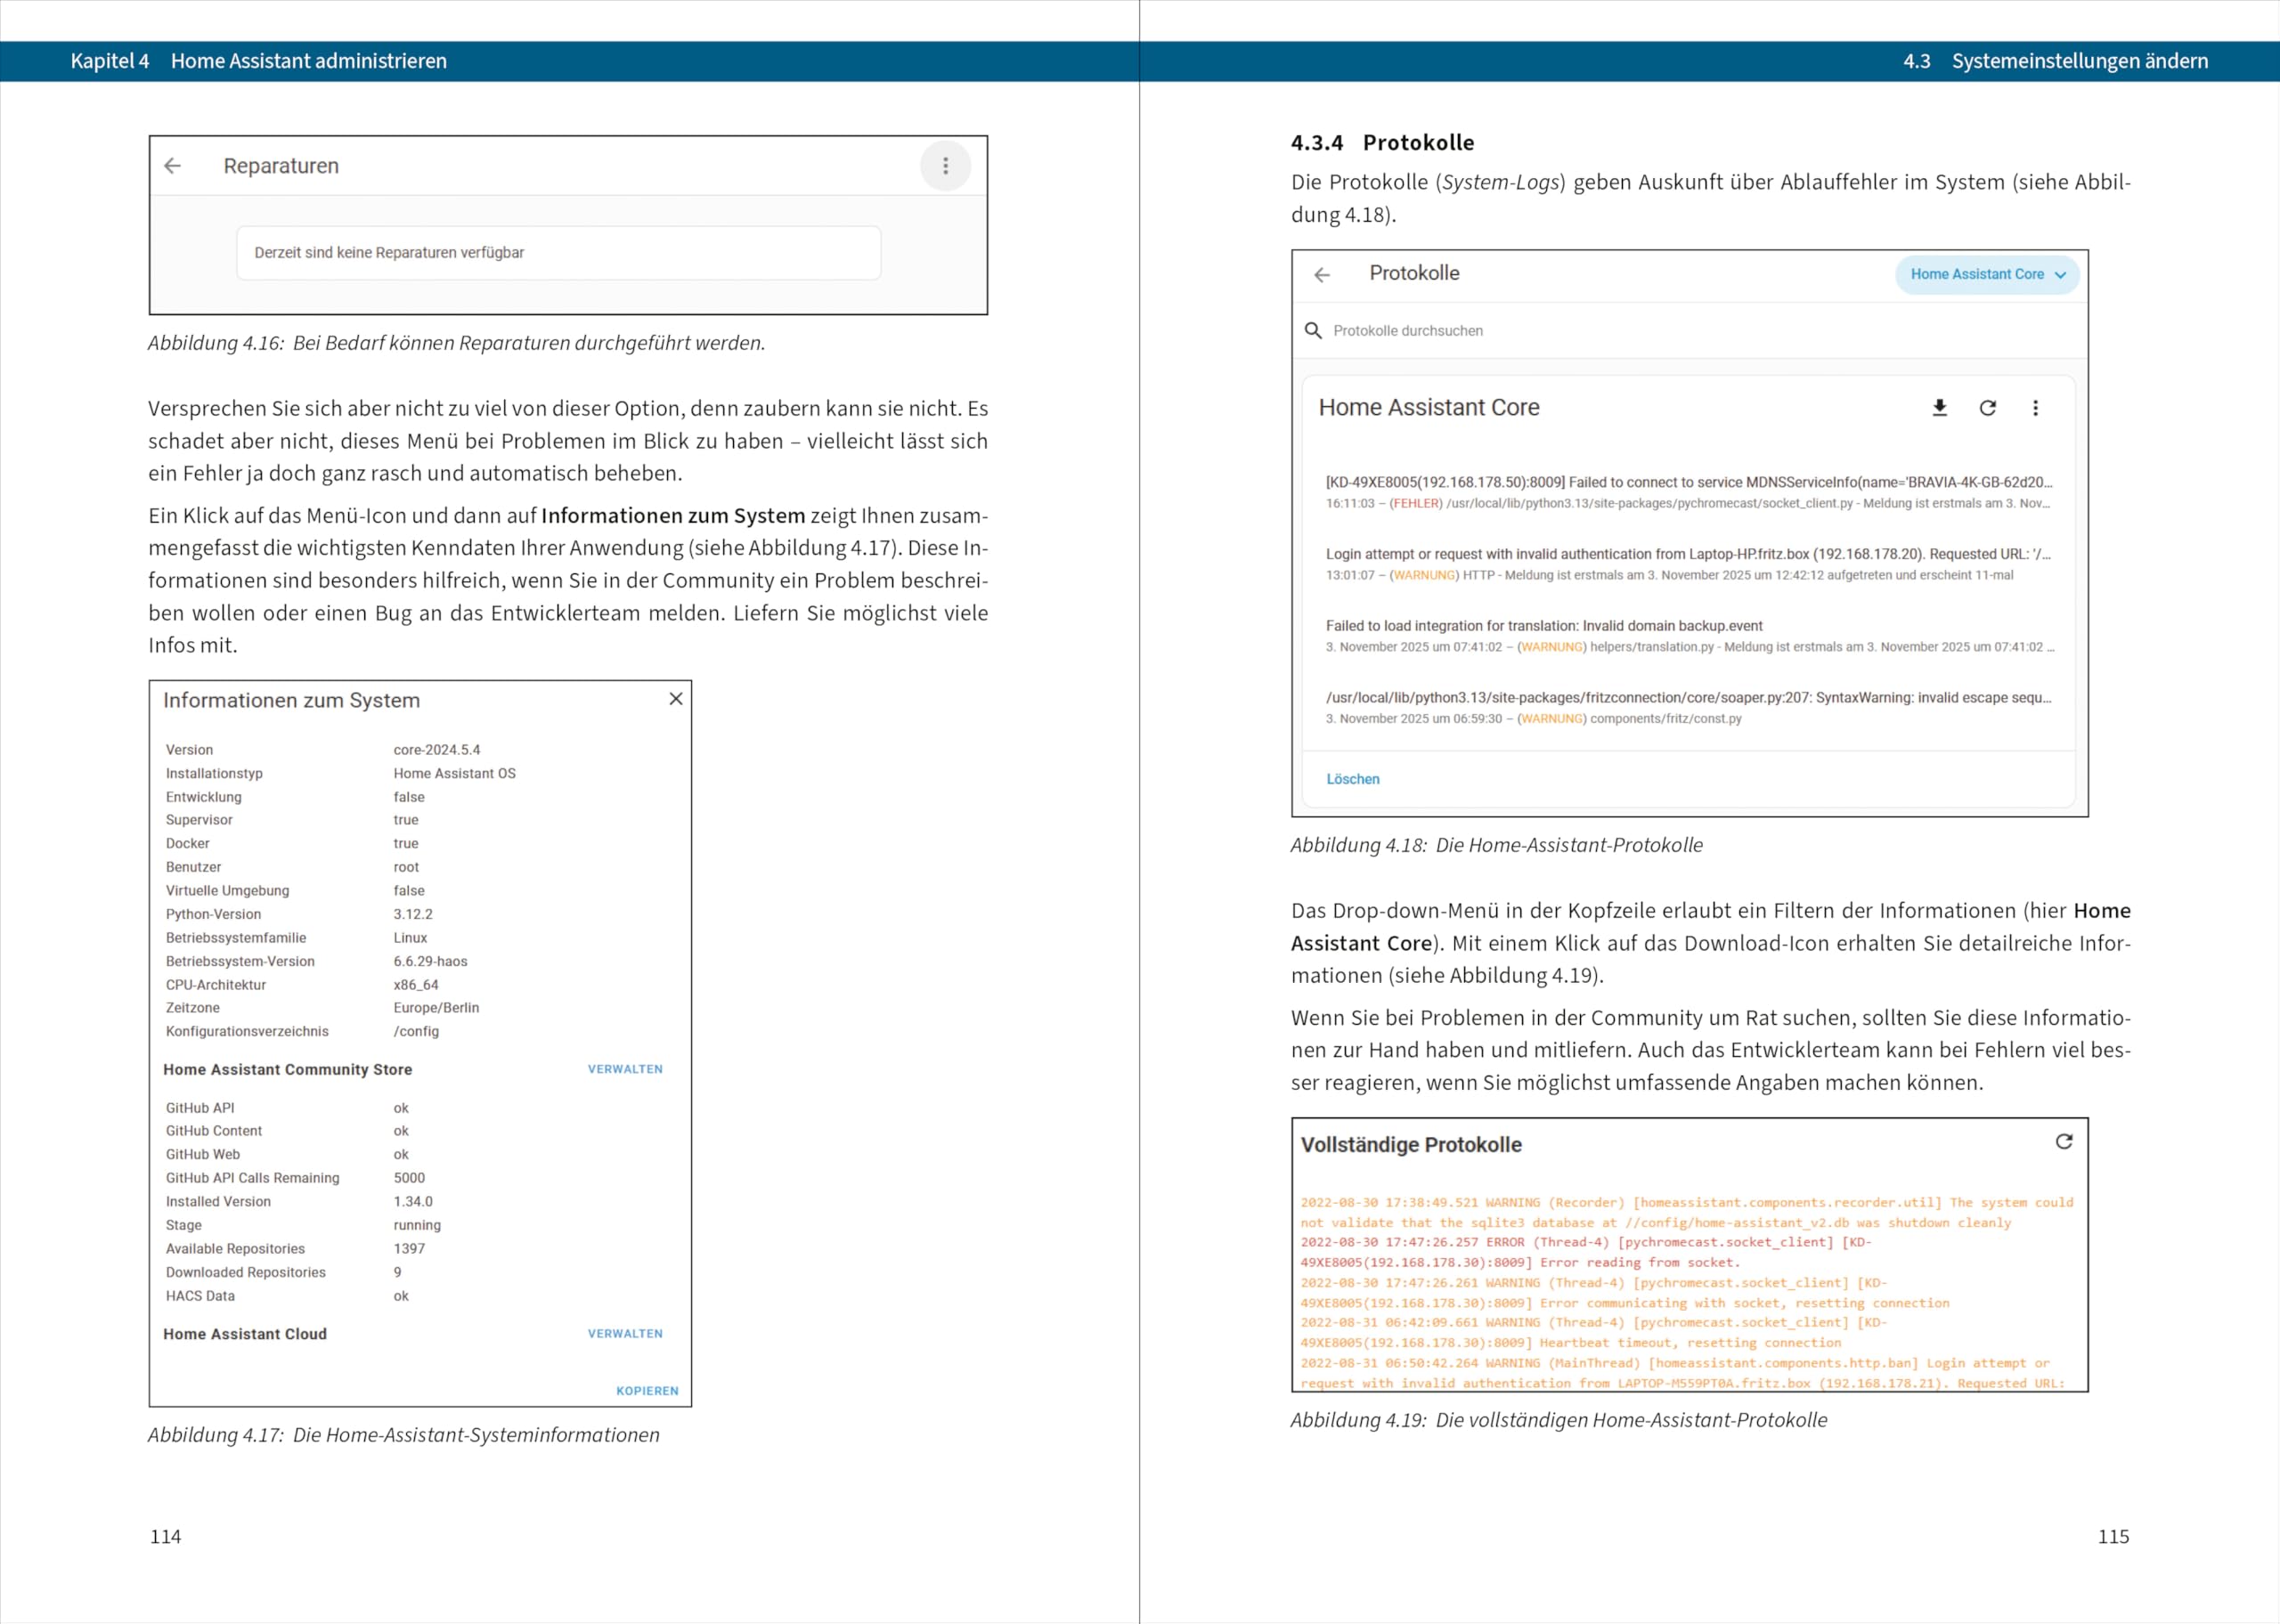Click the Entwicklung row label
2280x1624 pixels.
click(x=204, y=797)
